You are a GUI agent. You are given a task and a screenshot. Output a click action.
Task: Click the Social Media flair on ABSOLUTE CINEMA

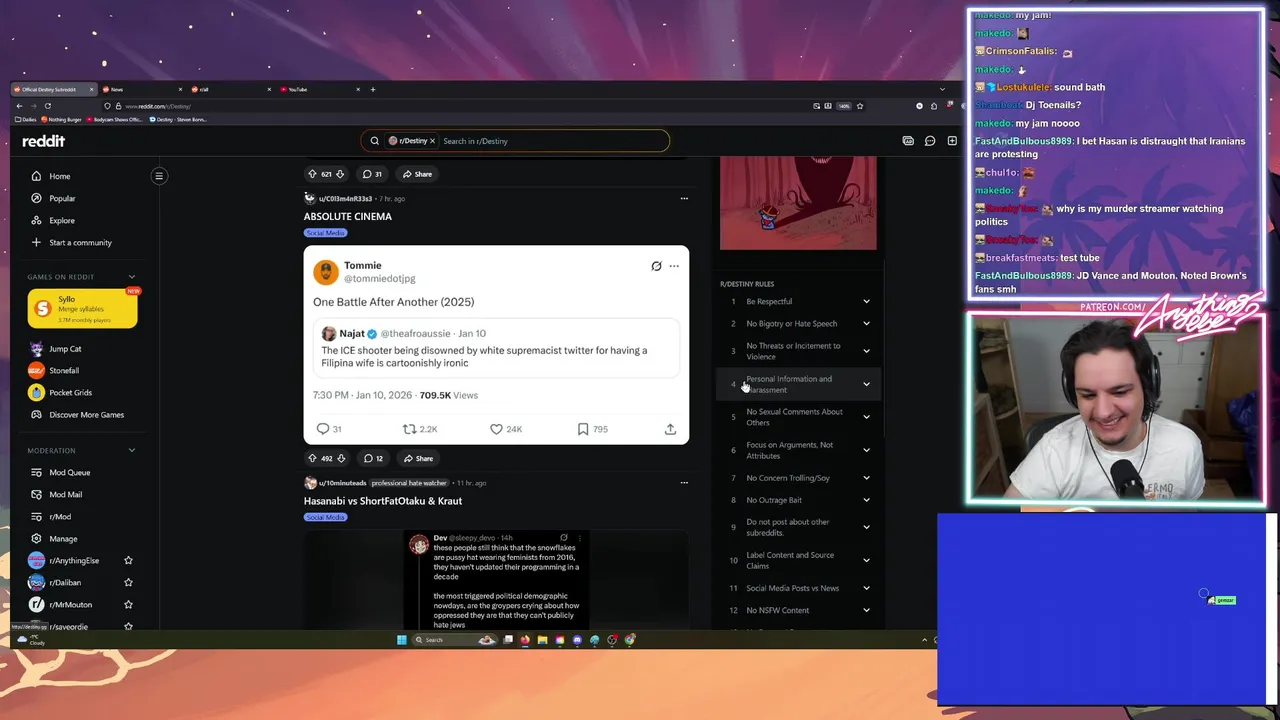point(325,233)
